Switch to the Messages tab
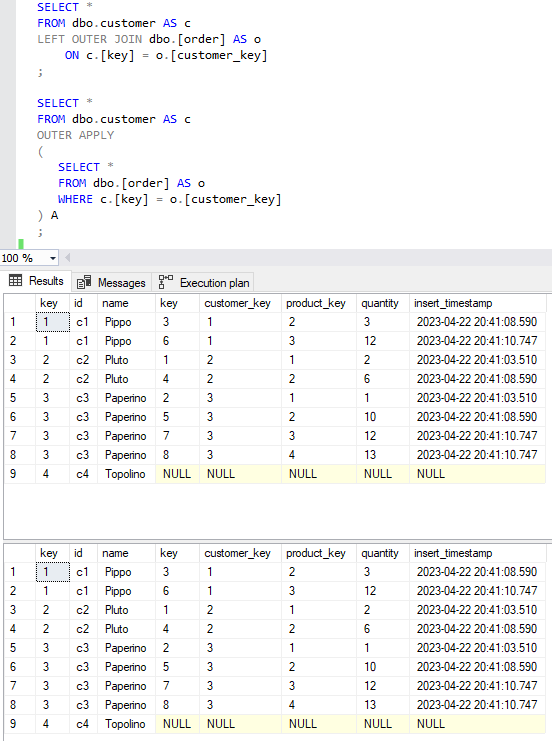Screen dimensions: 552x741 pyautogui.click(x=112, y=283)
